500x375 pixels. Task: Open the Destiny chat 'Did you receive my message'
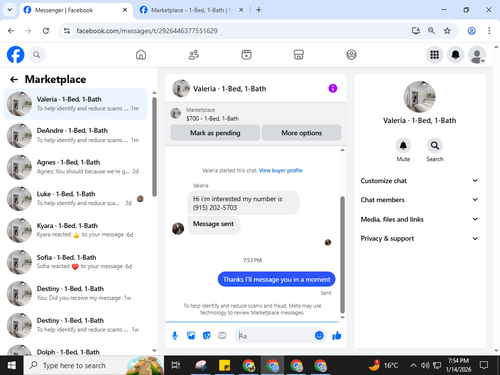(x=75, y=293)
